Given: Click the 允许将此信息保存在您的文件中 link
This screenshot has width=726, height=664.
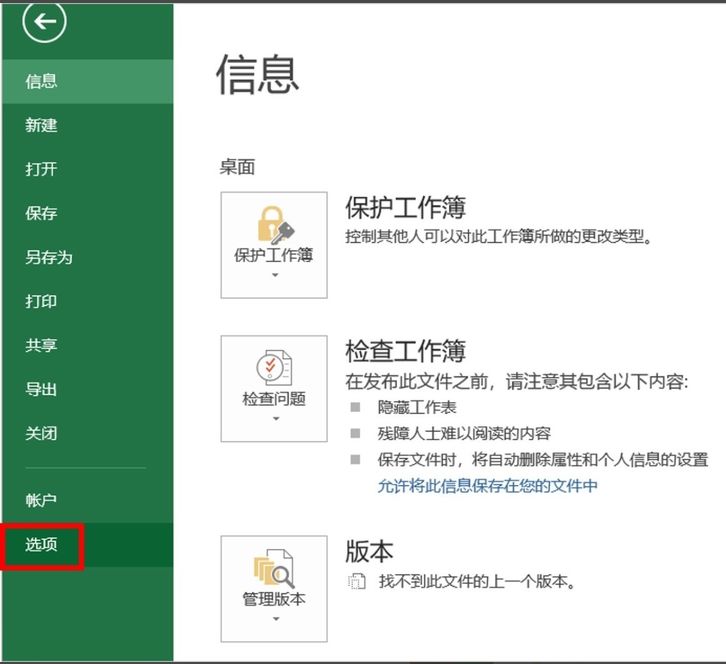Looking at the screenshot, I should [x=488, y=486].
